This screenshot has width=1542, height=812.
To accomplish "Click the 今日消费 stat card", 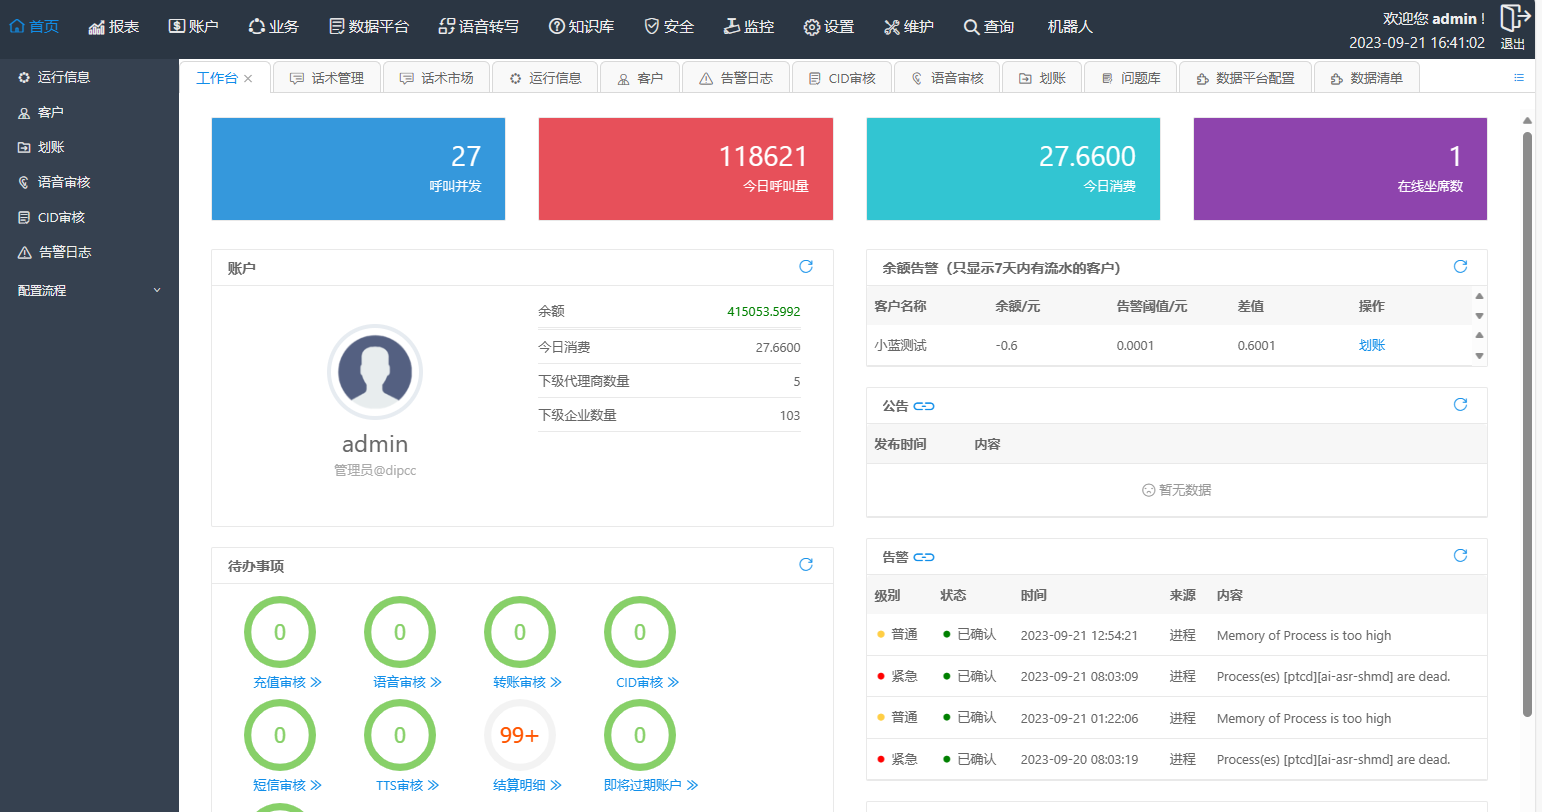I will coord(1013,169).
